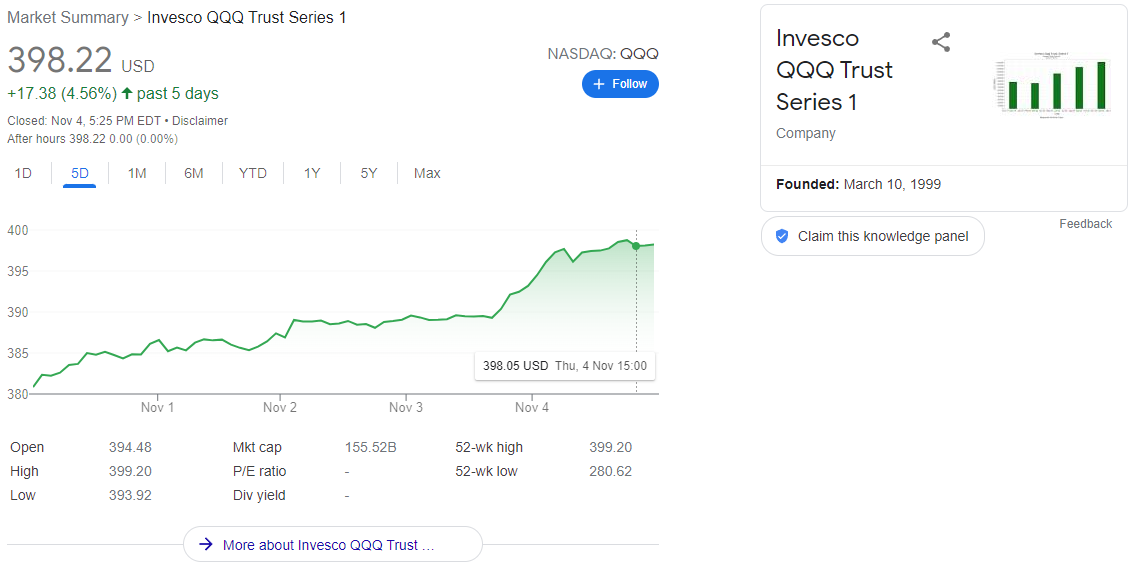
Task: Switch chart to 1M range
Action: click(137, 173)
